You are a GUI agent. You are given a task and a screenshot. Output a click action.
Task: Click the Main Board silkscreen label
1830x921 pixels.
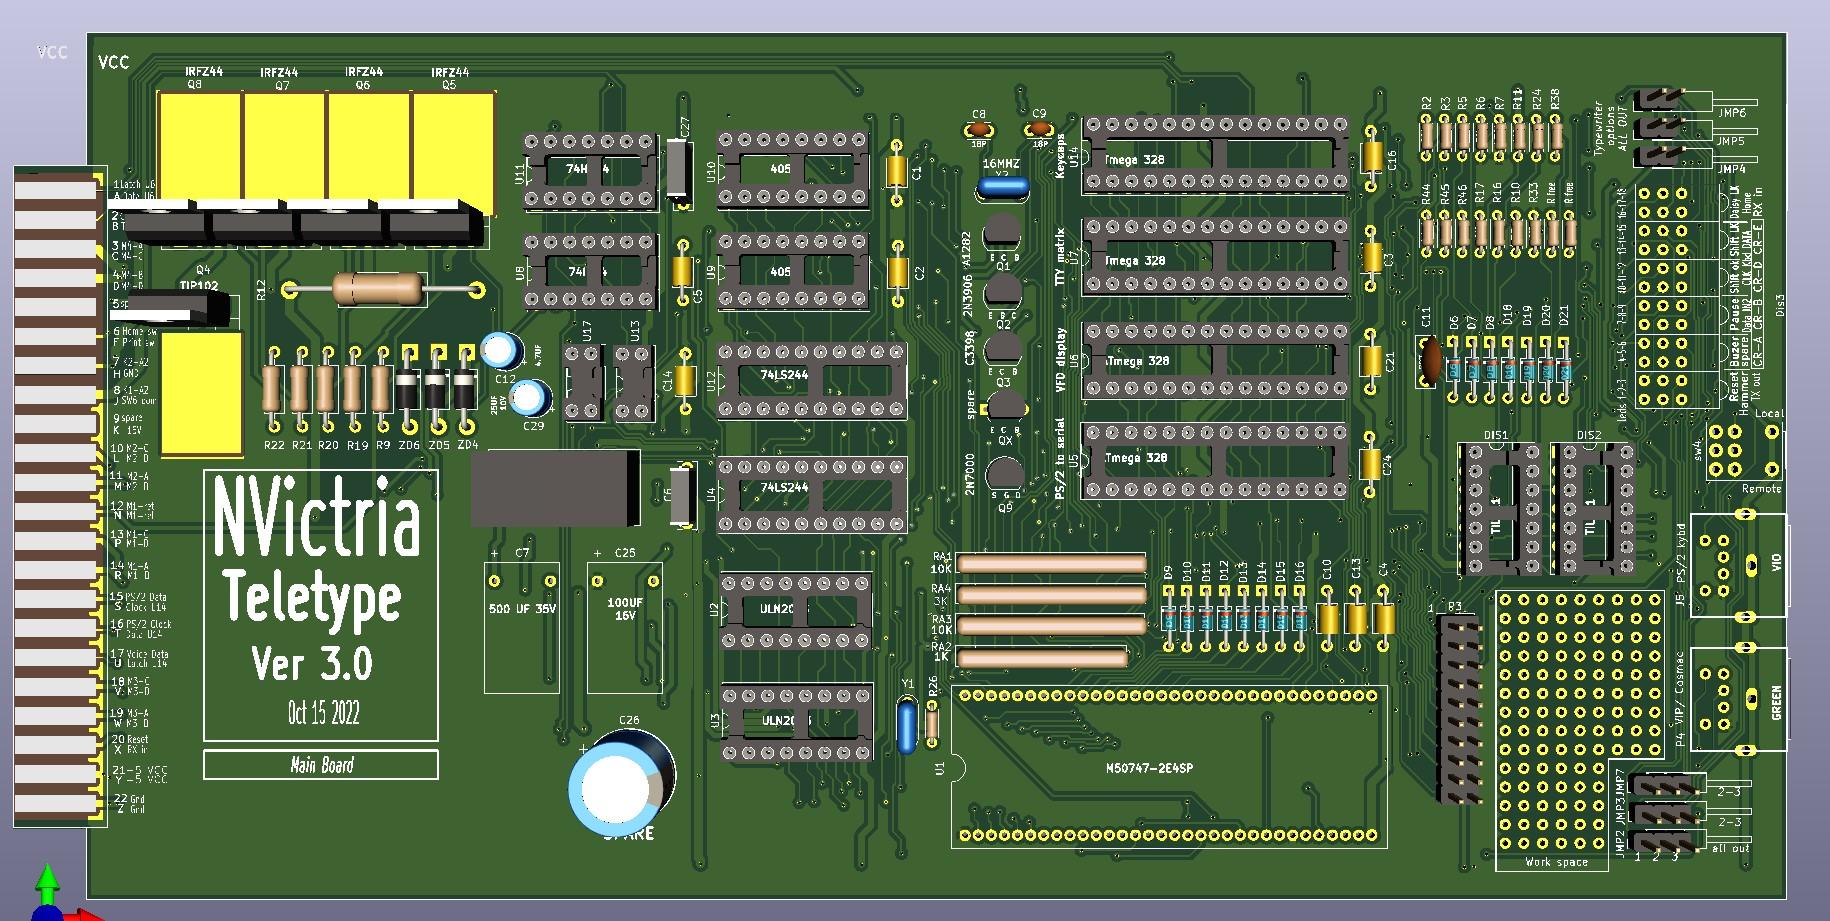point(322,765)
